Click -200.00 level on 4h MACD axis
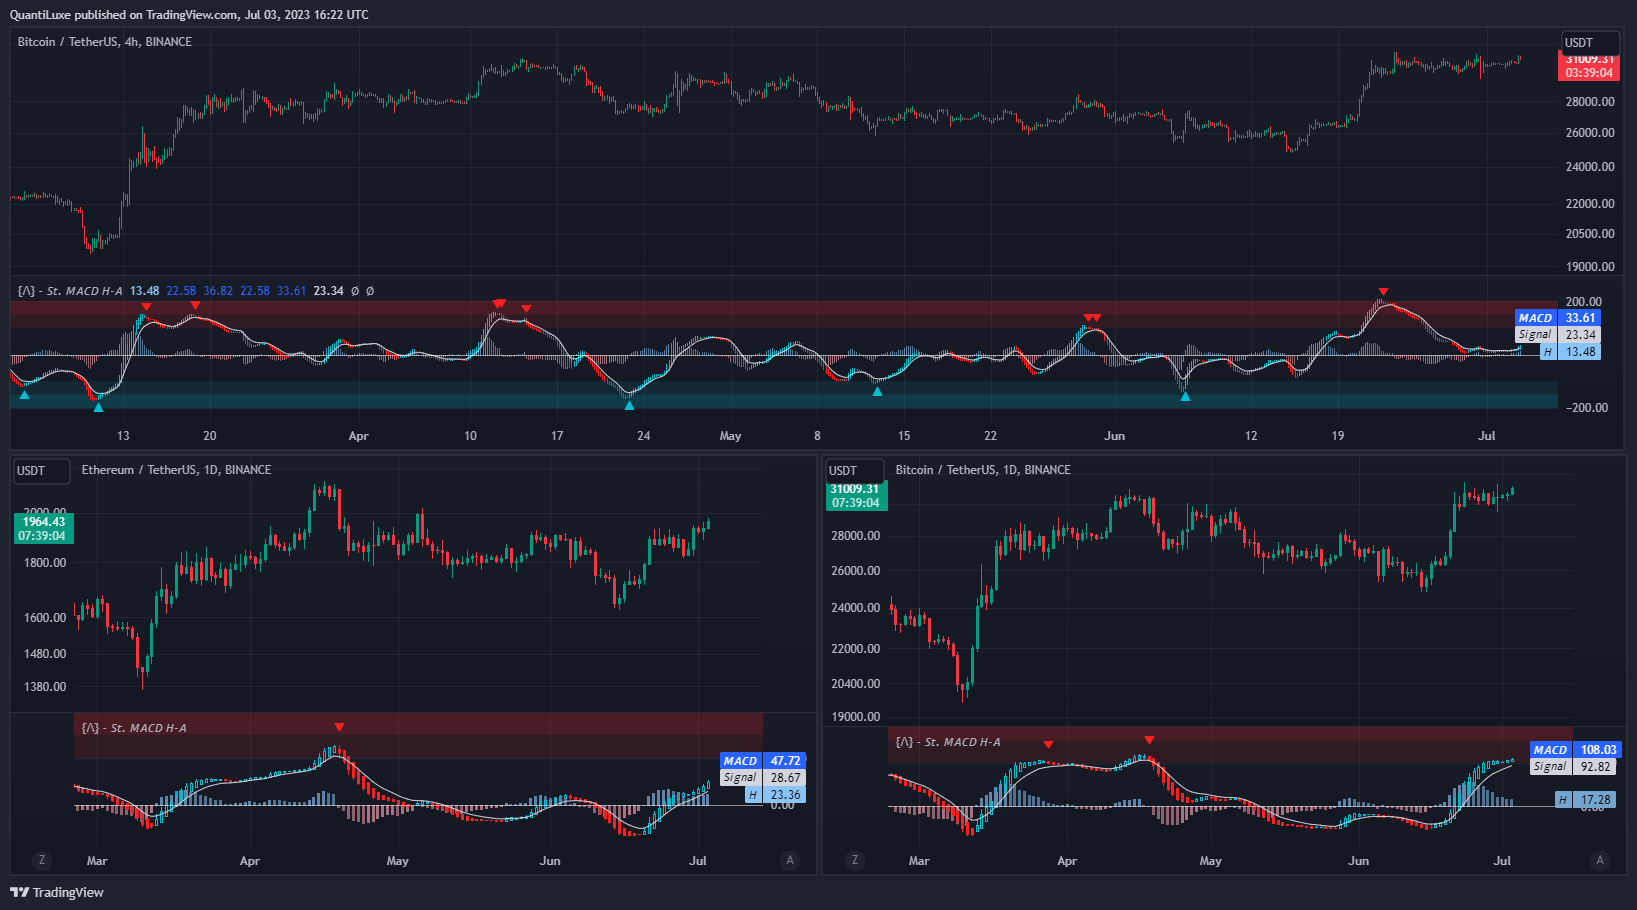This screenshot has height=910, width=1637. tap(1586, 408)
